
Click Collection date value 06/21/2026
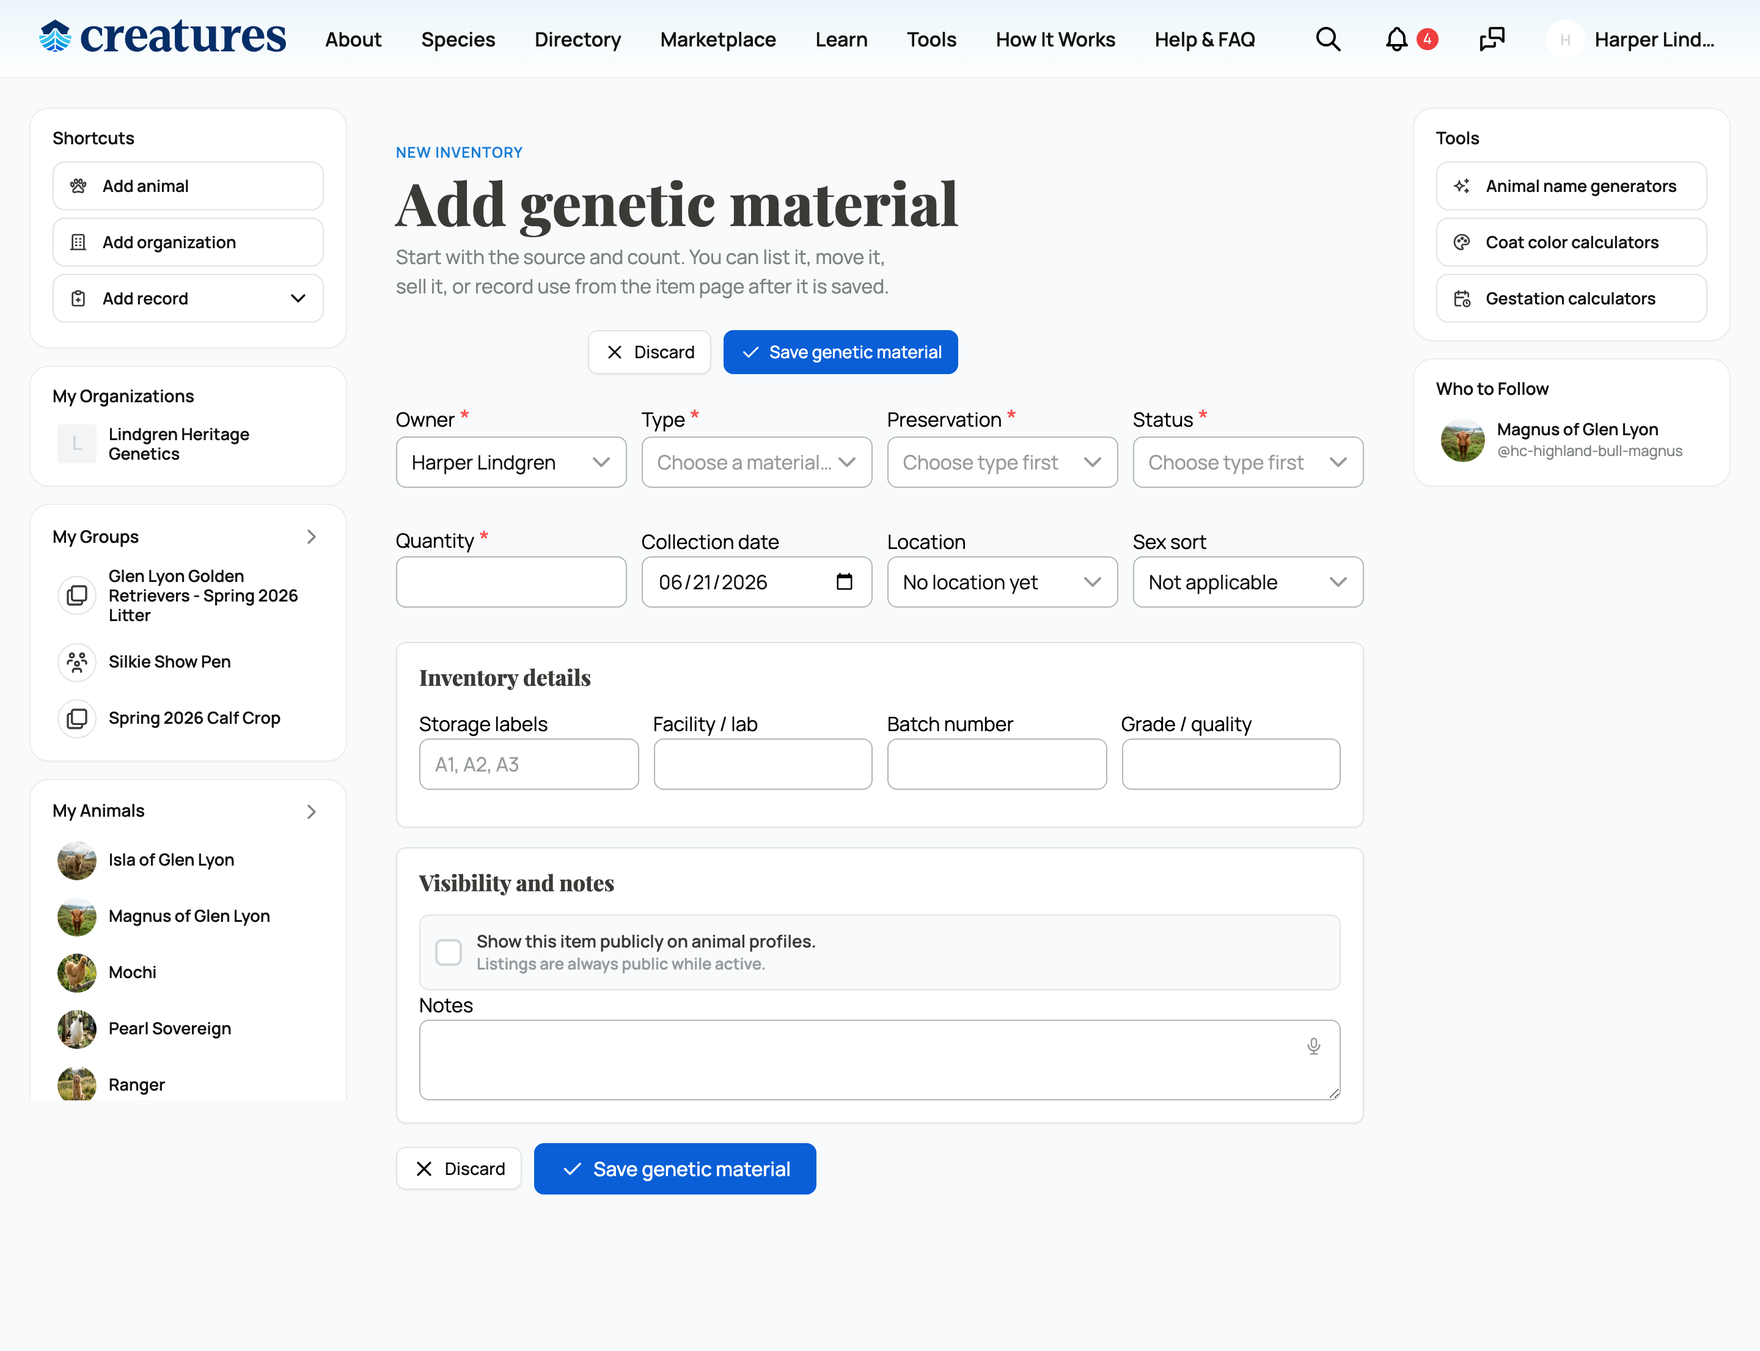click(x=713, y=582)
